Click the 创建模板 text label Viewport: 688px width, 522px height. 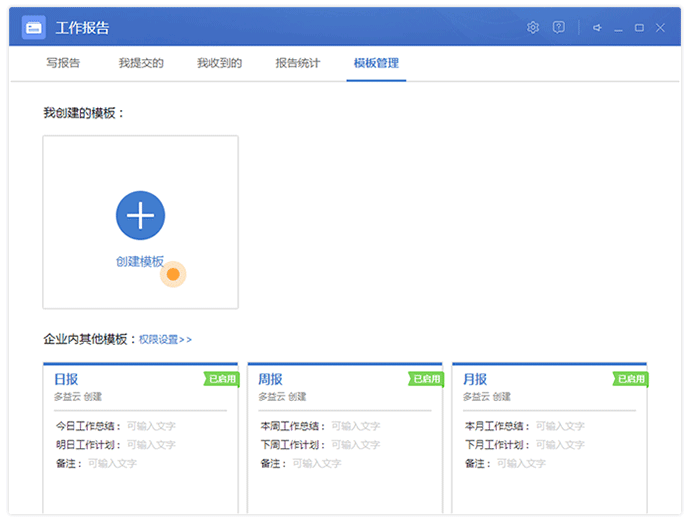click(x=139, y=262)
